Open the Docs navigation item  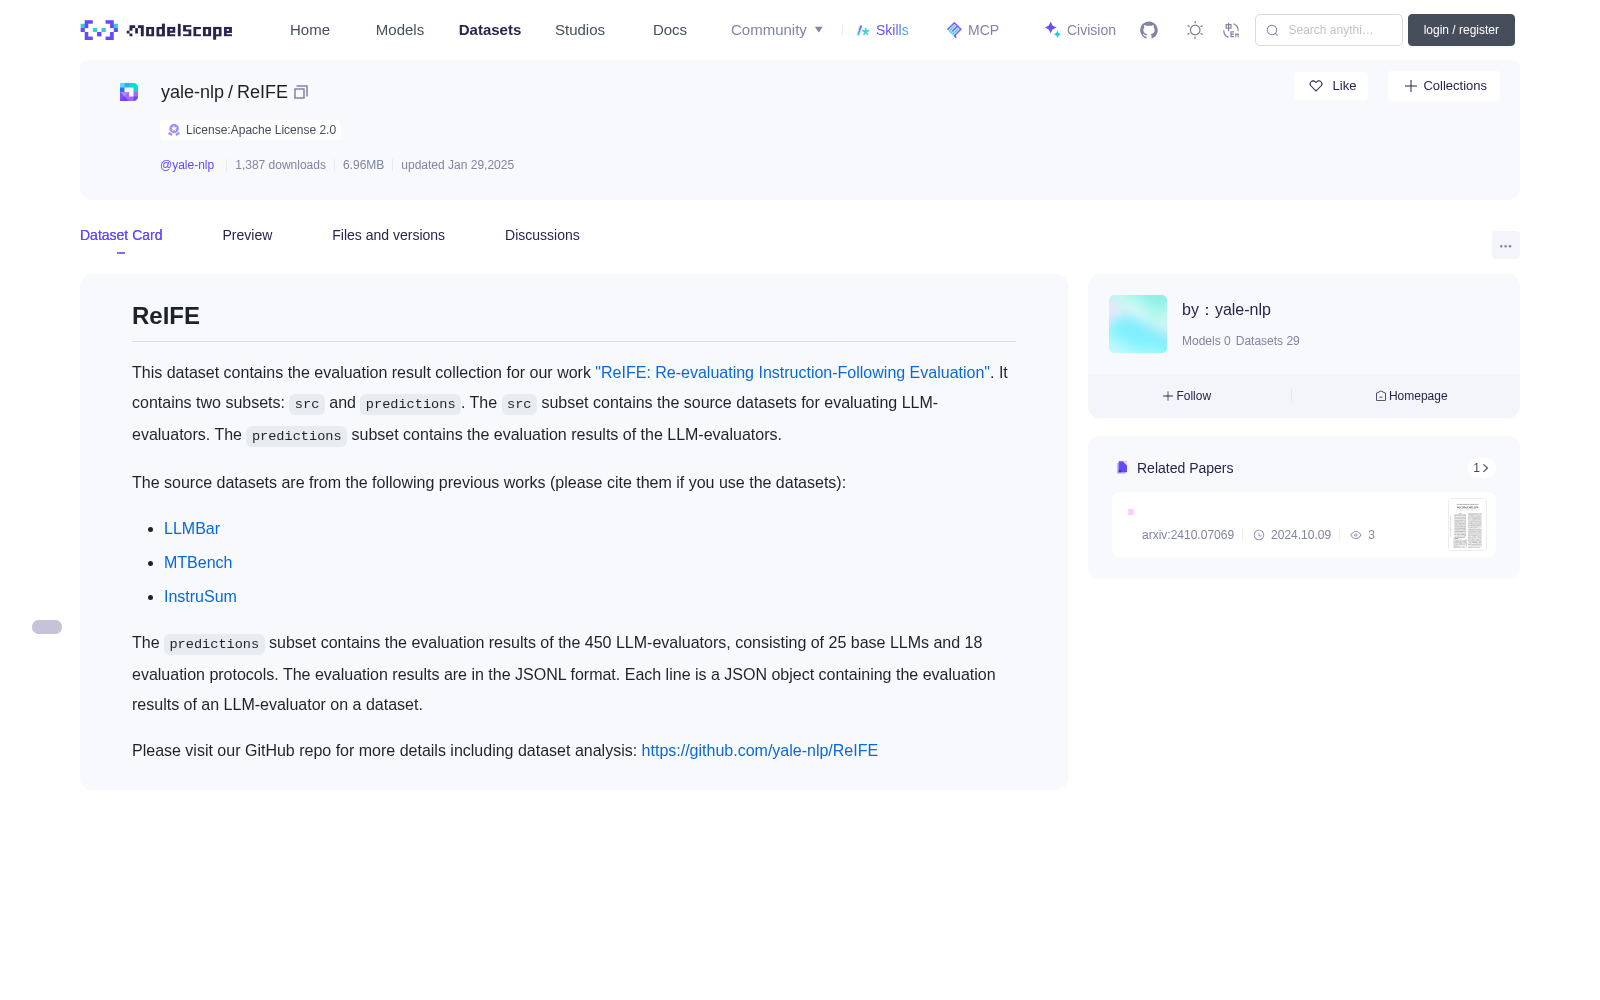[x=670, y=30]
